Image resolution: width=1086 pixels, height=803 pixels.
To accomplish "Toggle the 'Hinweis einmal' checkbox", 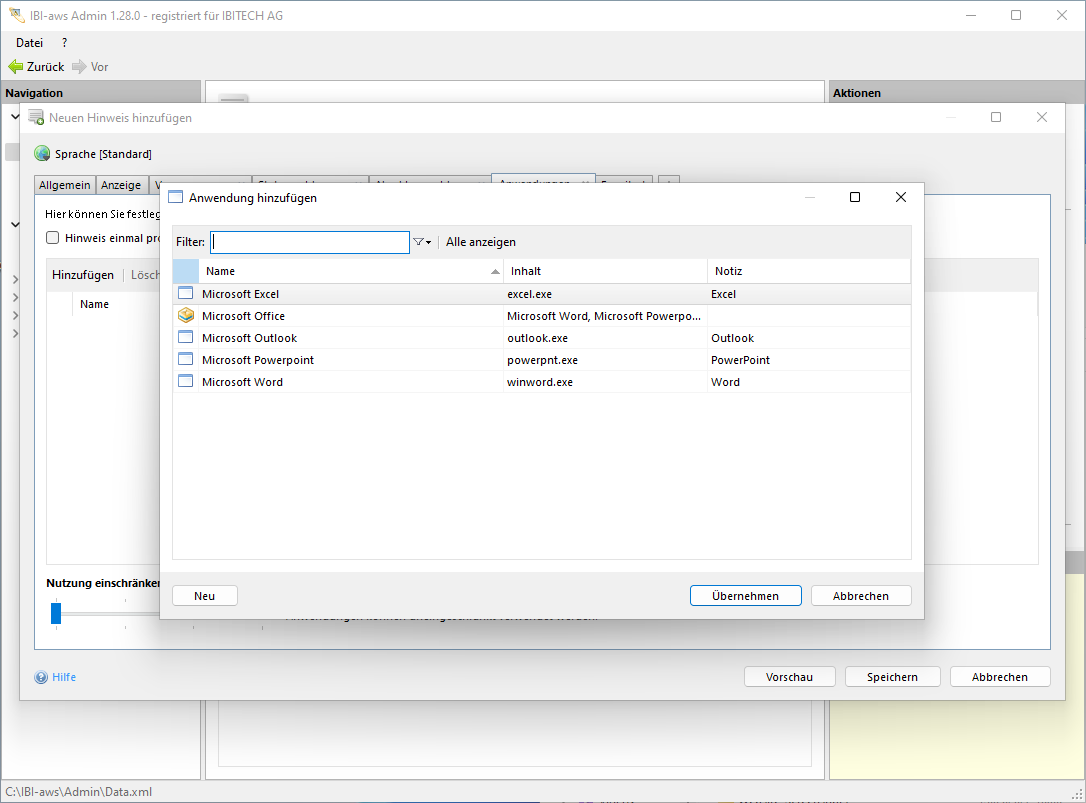I will 53,238.
